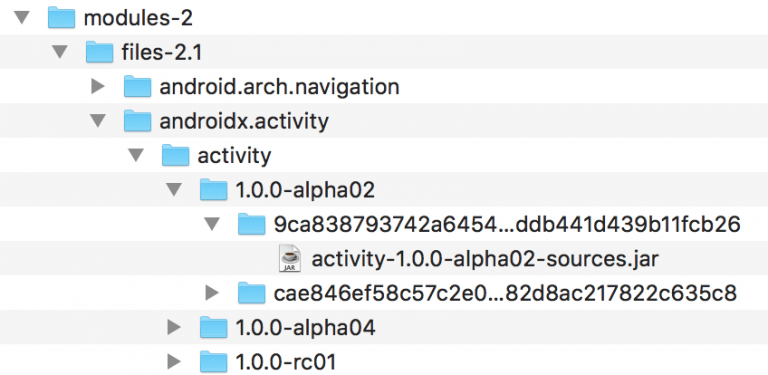Select activity-1.0.0-alpha02-sources.jar file name

coord(485,259)
